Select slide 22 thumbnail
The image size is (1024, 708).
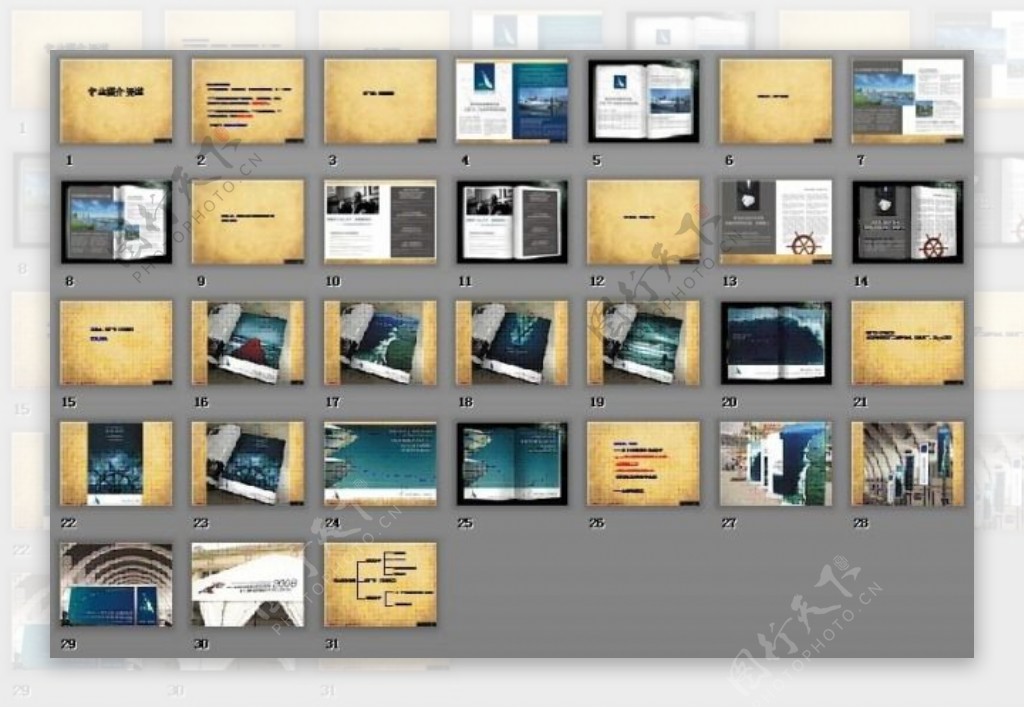116,464
